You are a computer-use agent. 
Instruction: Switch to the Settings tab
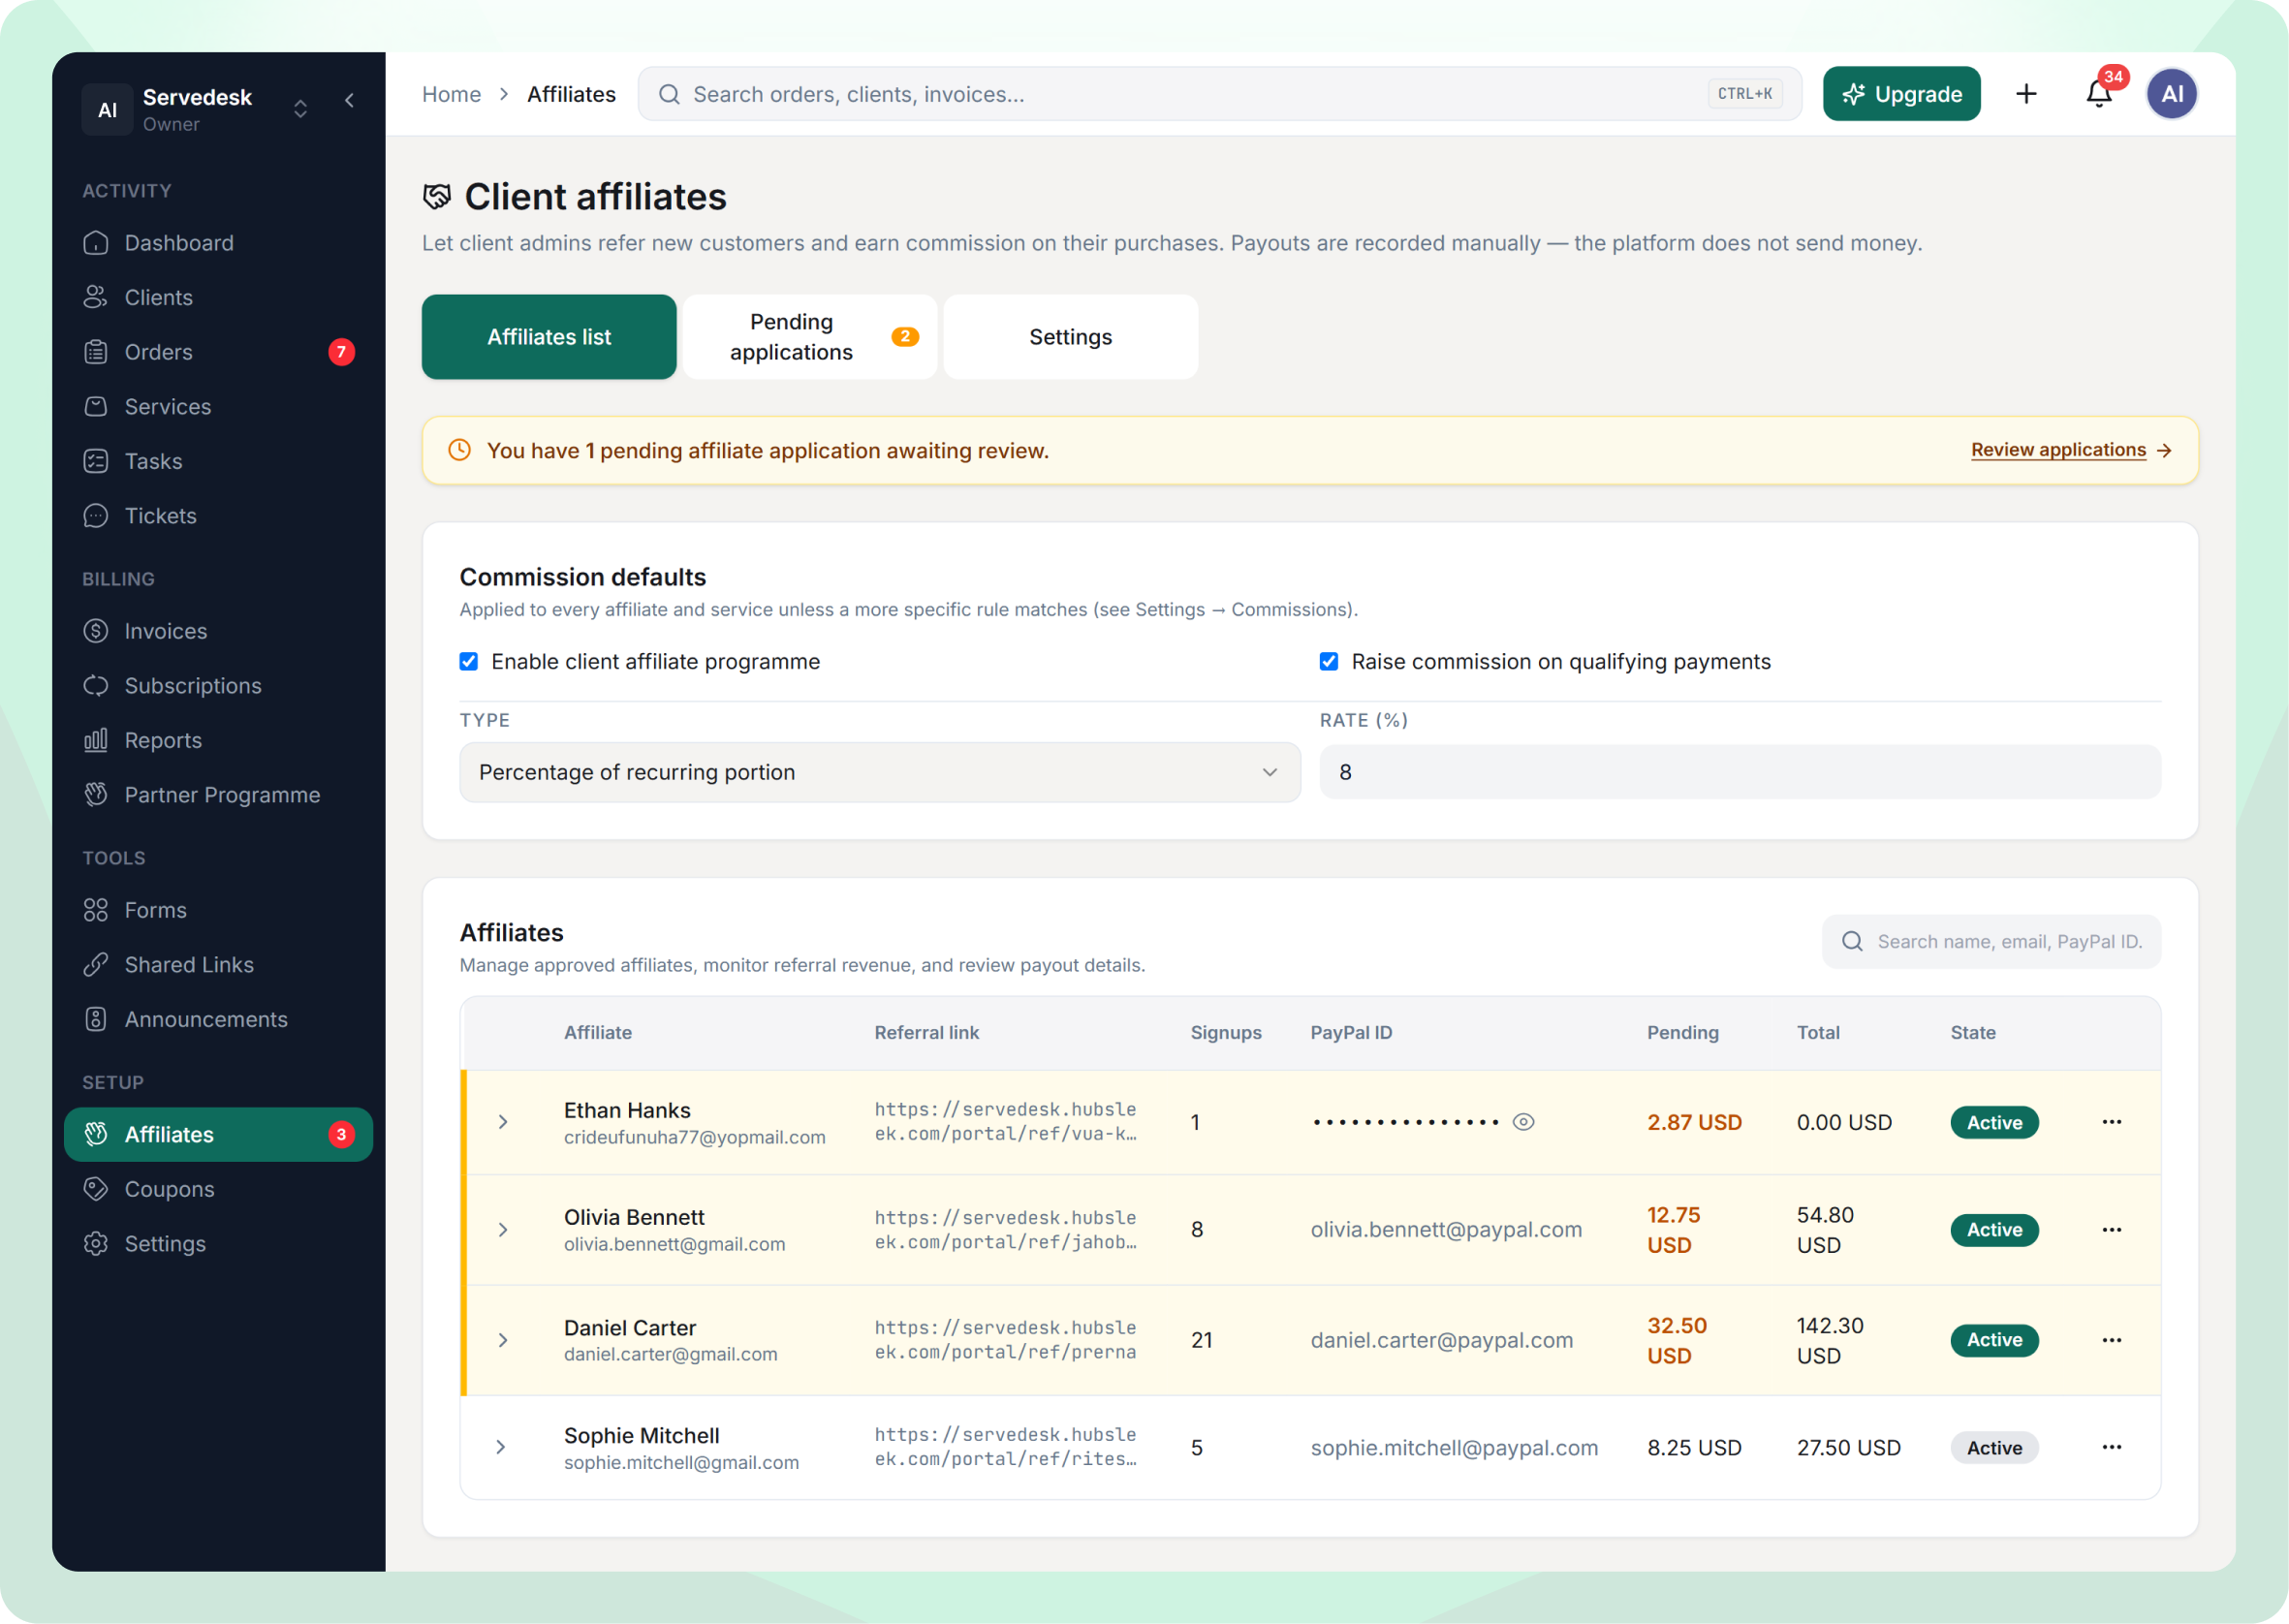tap(1071, 337)
